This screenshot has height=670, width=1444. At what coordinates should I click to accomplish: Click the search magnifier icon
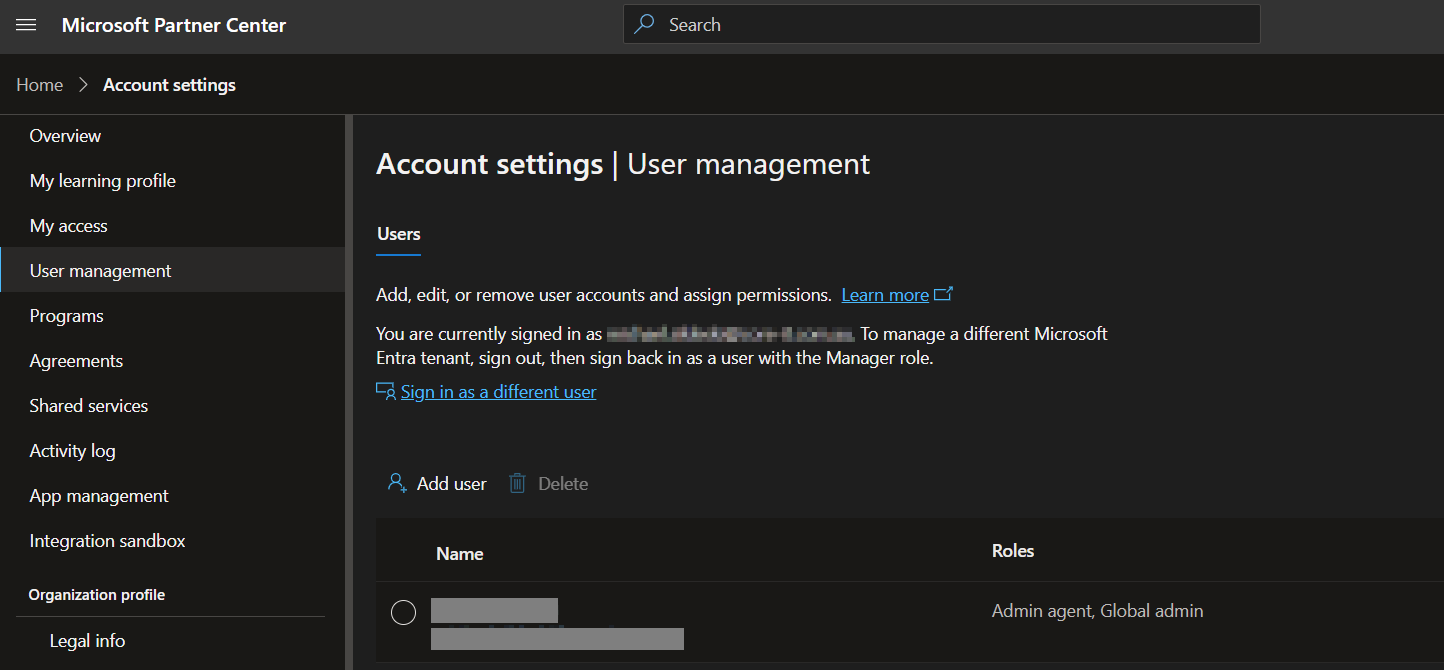click(x=645, y=24)
